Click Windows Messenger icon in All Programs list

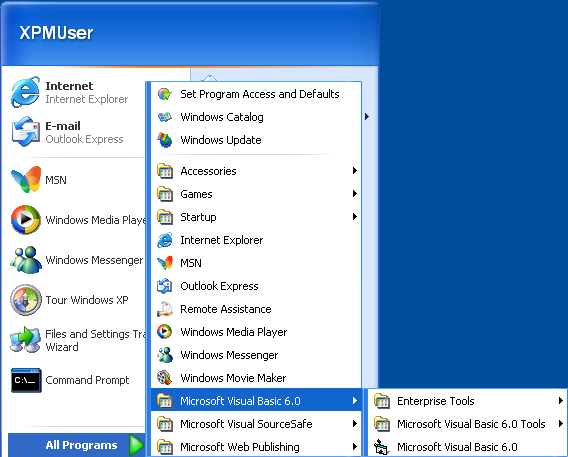(165, 355)
